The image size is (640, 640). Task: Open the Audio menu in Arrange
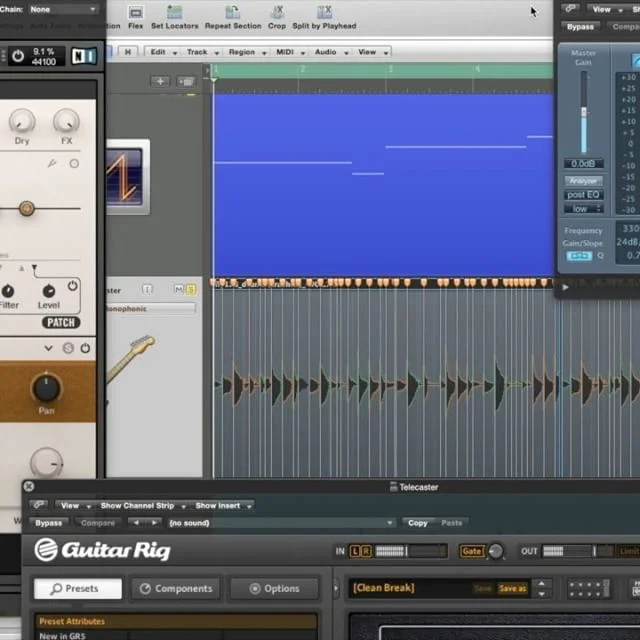[331, 52]
